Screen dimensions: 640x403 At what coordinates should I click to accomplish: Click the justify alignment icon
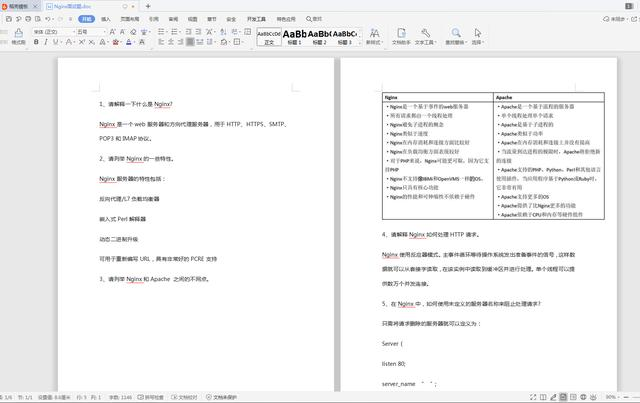click(x=190, y=42)
